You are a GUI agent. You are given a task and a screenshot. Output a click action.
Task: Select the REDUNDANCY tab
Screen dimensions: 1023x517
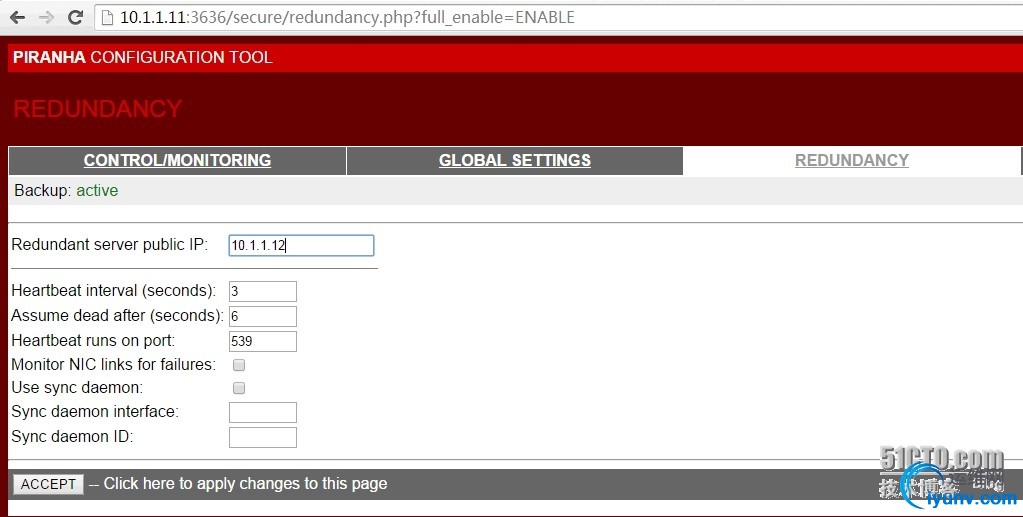(x=851, y=161)
